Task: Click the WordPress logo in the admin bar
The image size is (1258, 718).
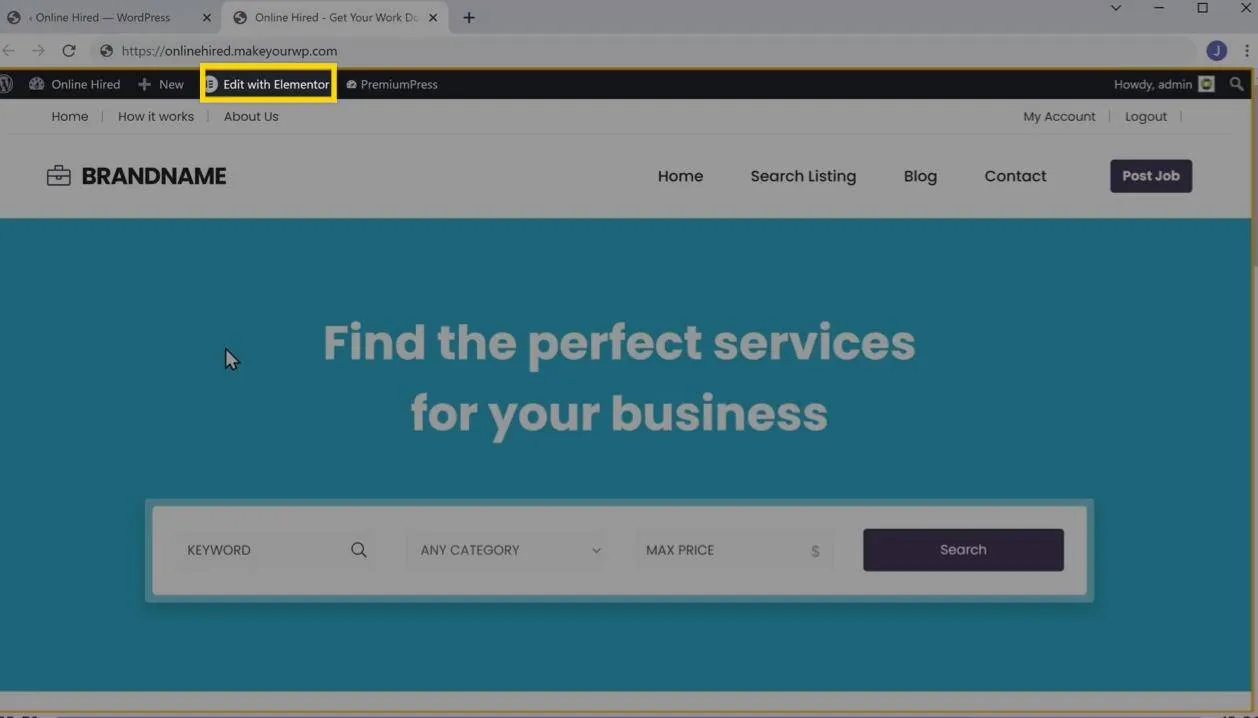Action: [x=7, y=84]
